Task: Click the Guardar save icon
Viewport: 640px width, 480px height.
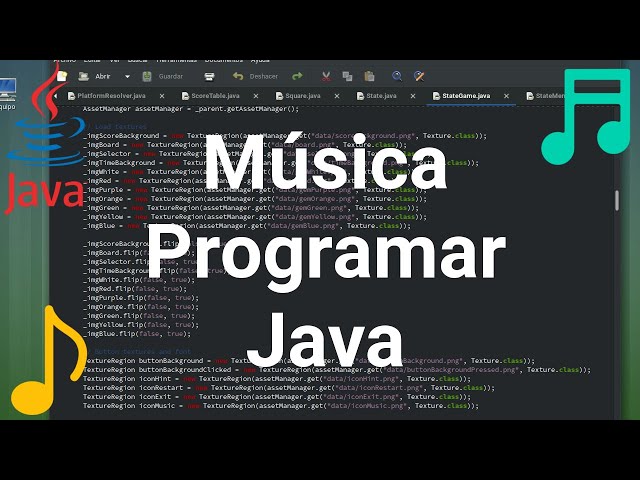Action: coord(147,76)
